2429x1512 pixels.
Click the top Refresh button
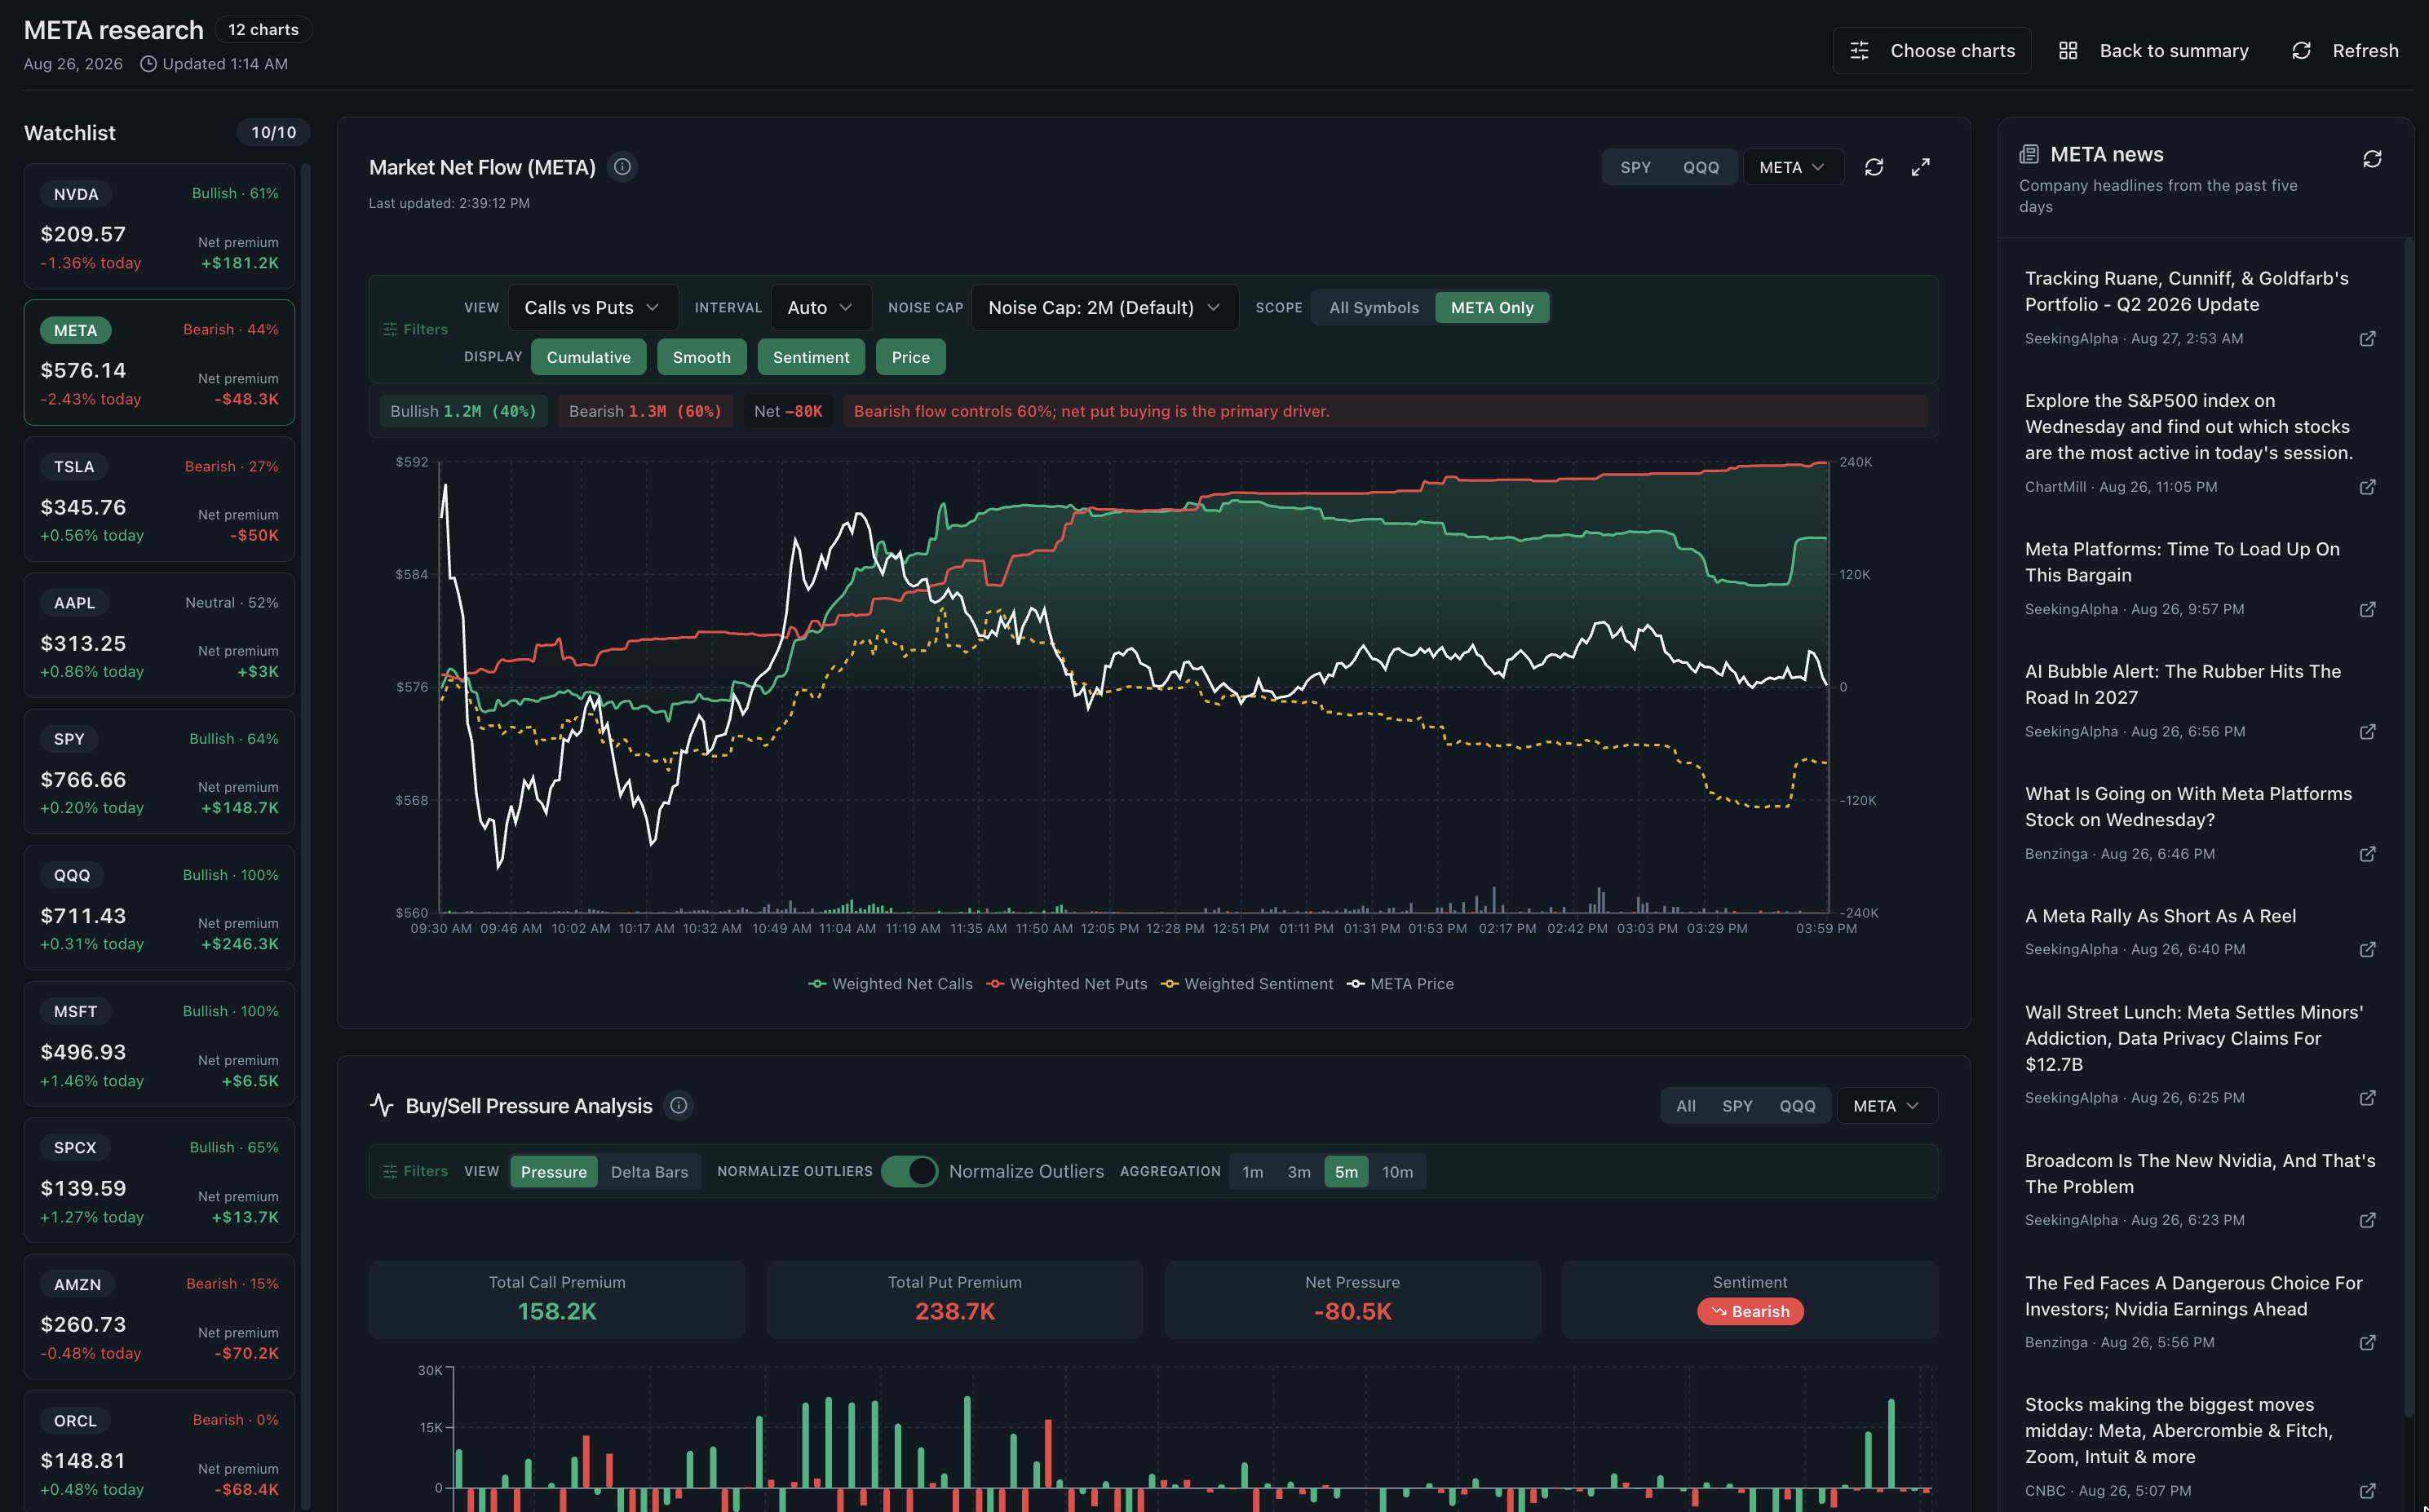tap(2344, 50)
